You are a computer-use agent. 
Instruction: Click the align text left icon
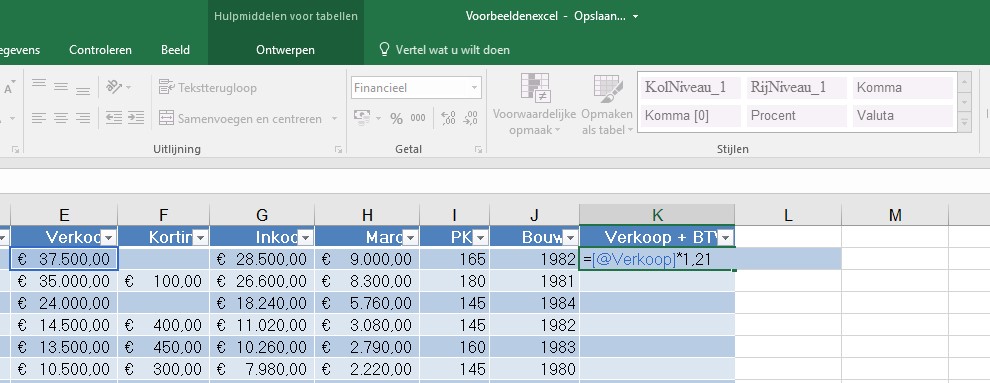[x=39, y=118]
